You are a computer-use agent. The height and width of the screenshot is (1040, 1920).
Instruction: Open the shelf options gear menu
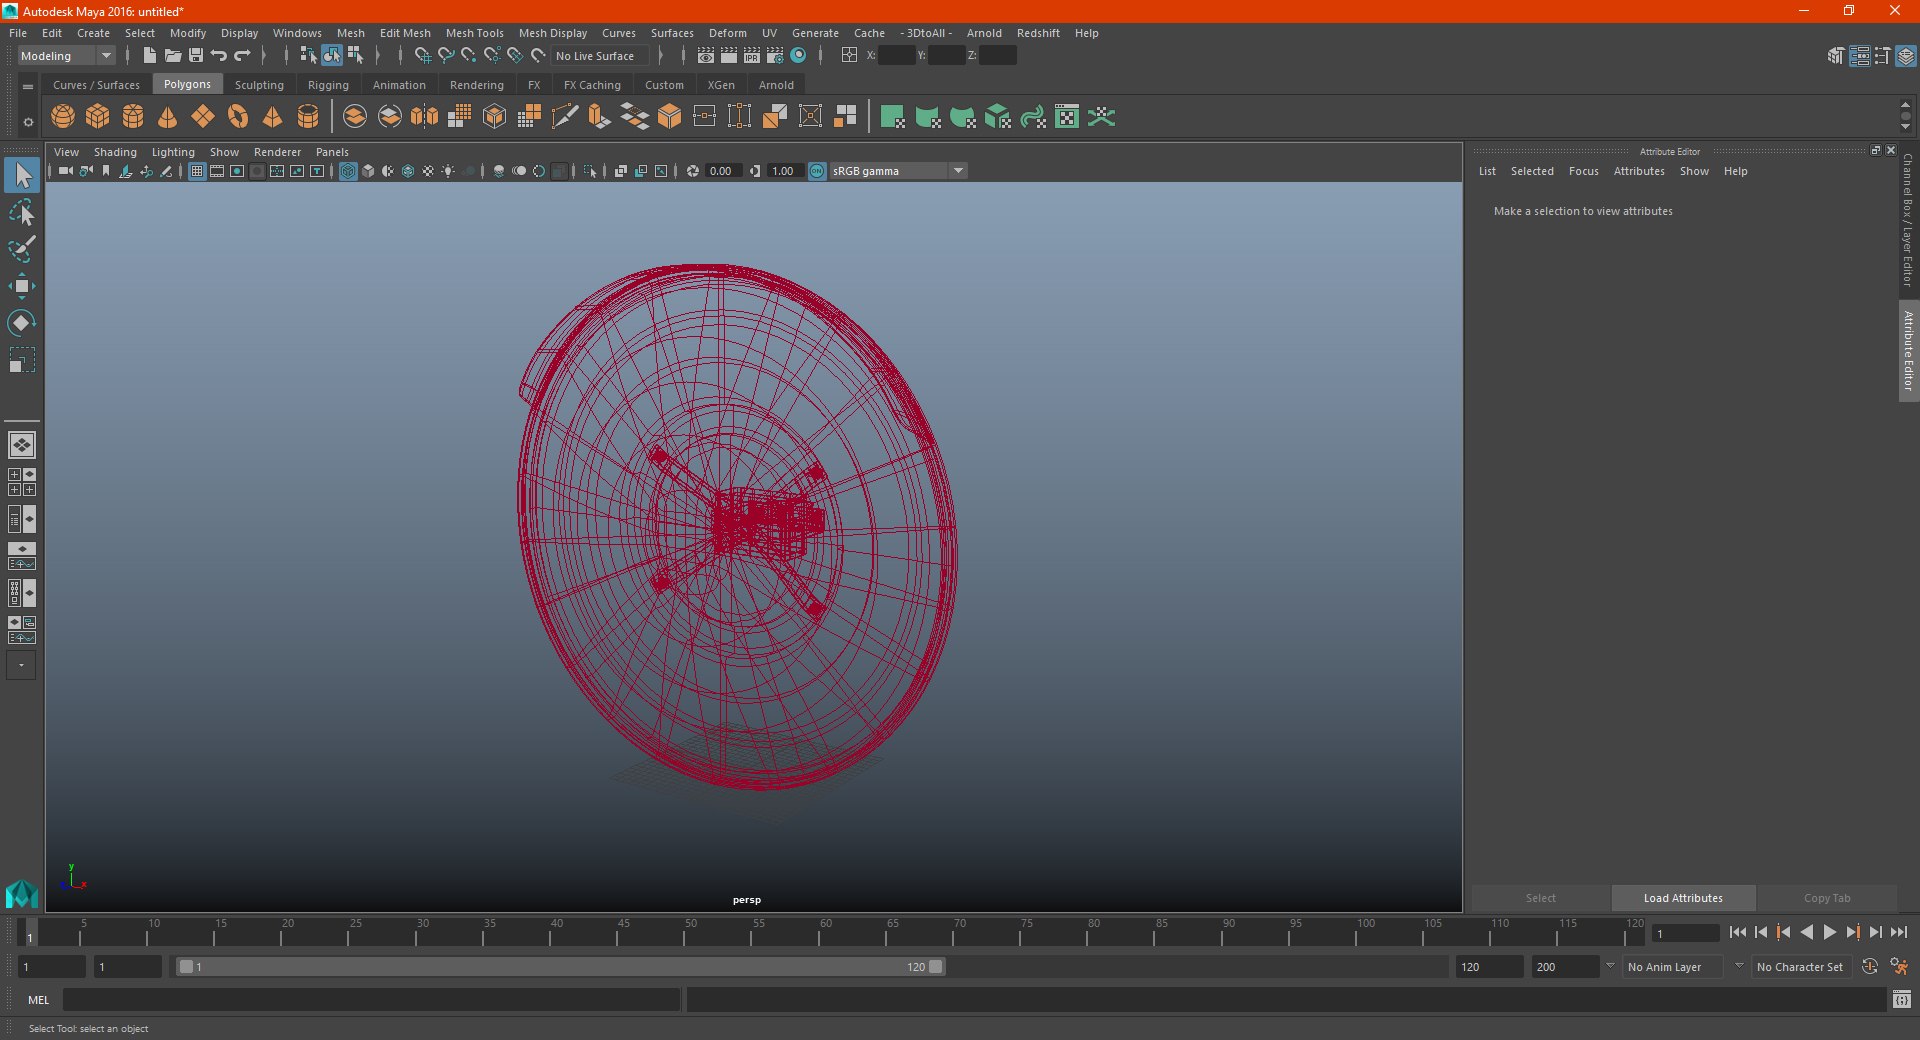point(28,122)
